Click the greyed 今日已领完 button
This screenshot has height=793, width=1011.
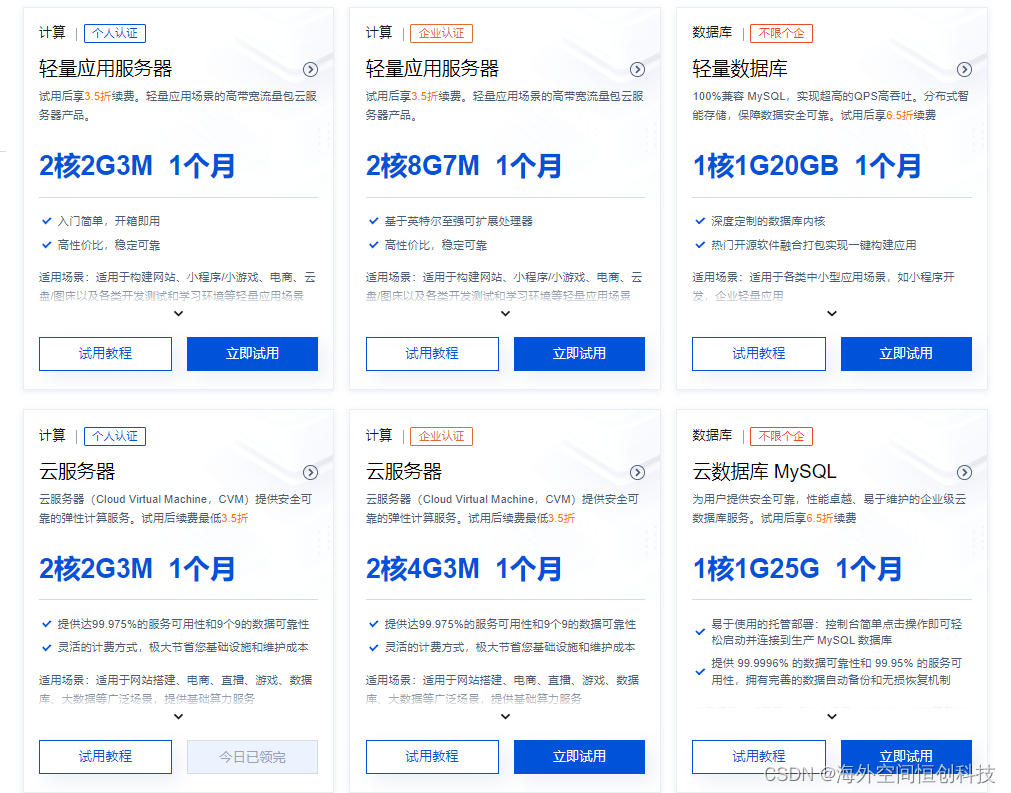[252, 756]
